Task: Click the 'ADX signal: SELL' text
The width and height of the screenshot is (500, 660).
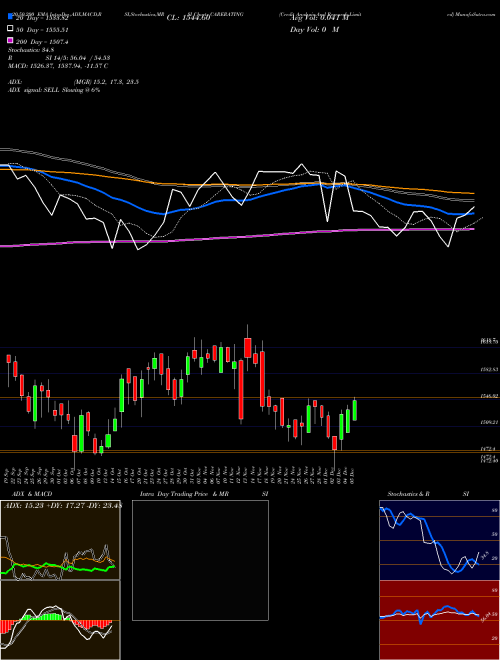Action: 34,90
